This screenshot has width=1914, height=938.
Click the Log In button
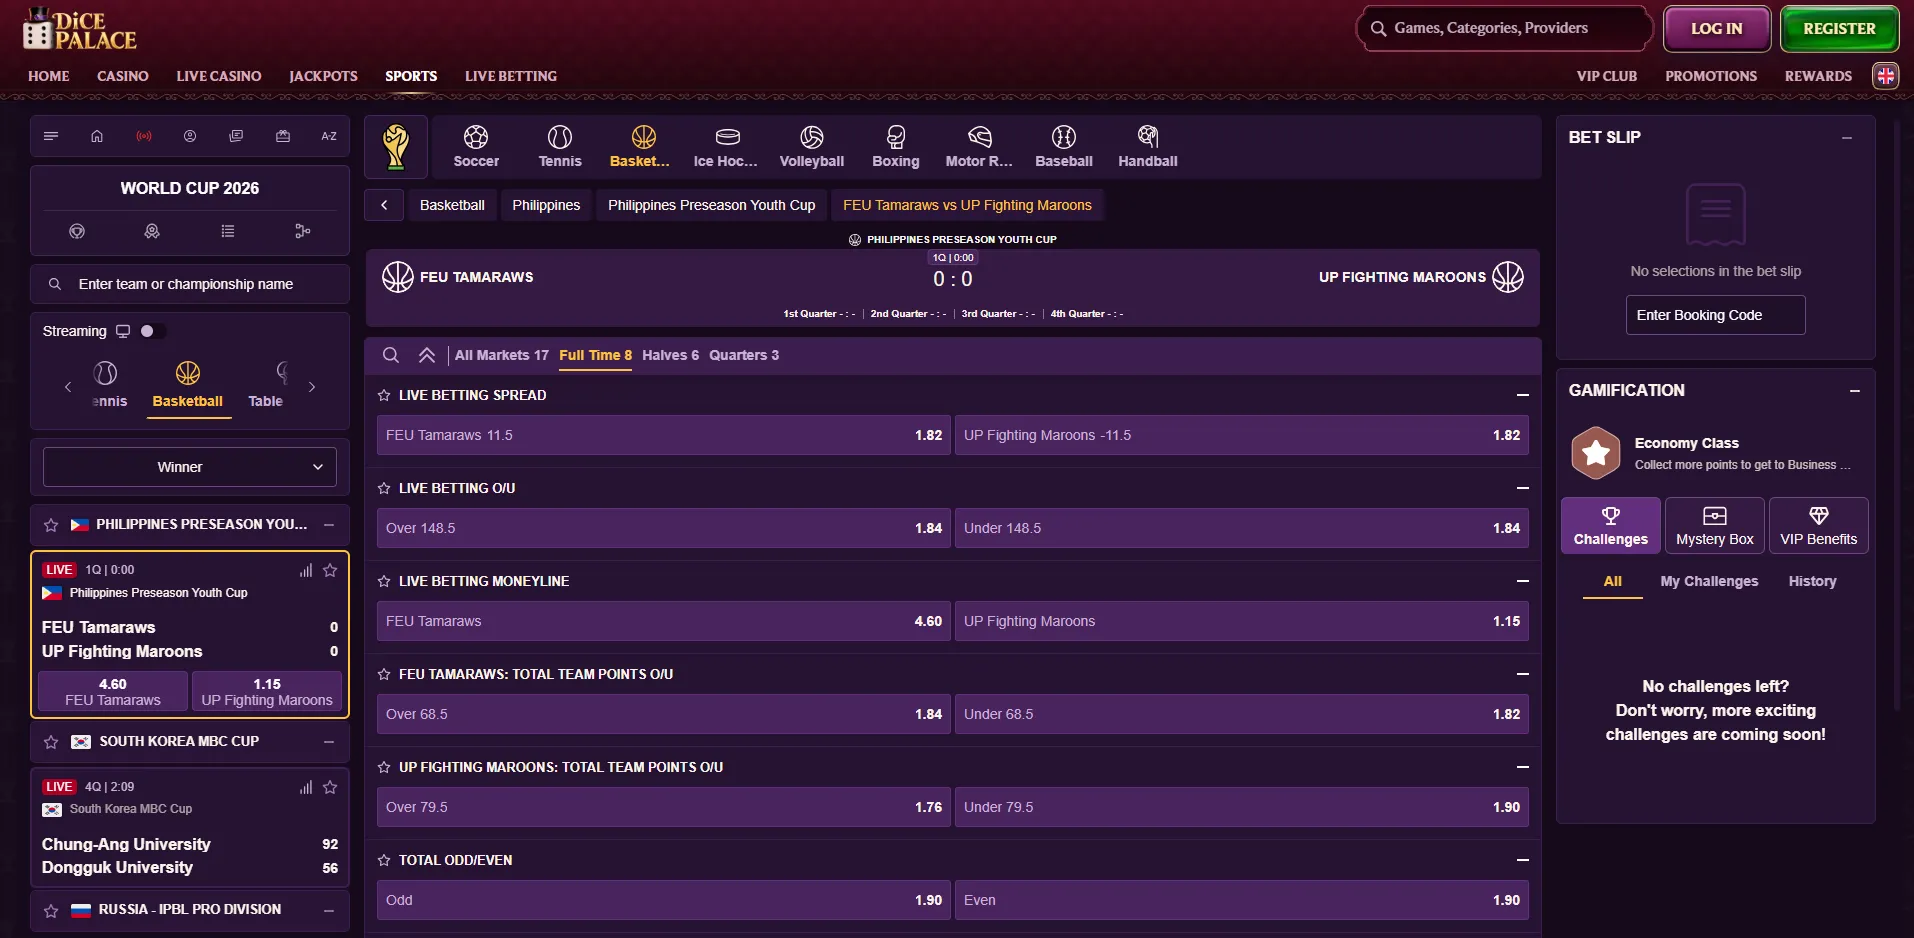(1717, 29)
